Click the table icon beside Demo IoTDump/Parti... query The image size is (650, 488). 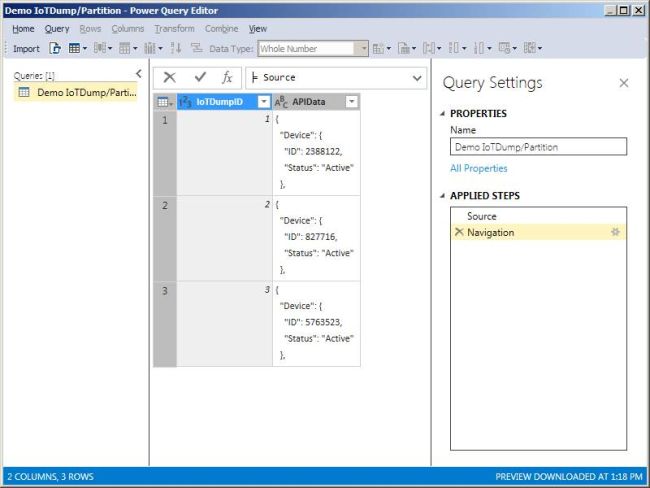(x=24, y=92)
